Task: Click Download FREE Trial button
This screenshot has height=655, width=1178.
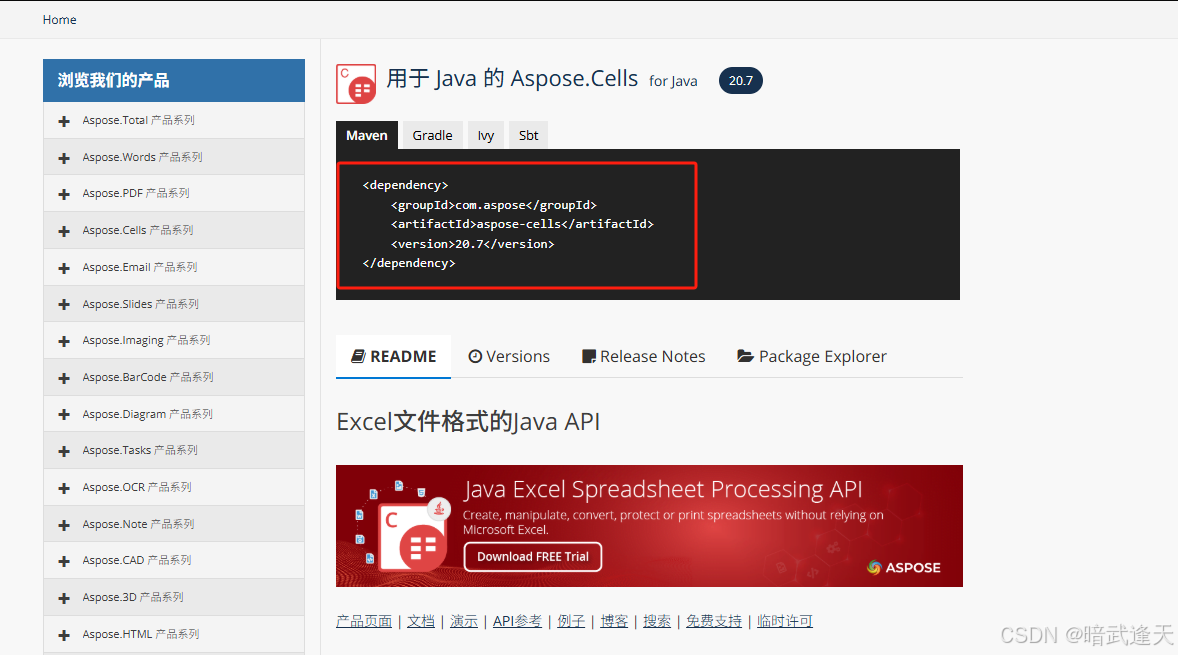Action: click(x=533, y=557)
